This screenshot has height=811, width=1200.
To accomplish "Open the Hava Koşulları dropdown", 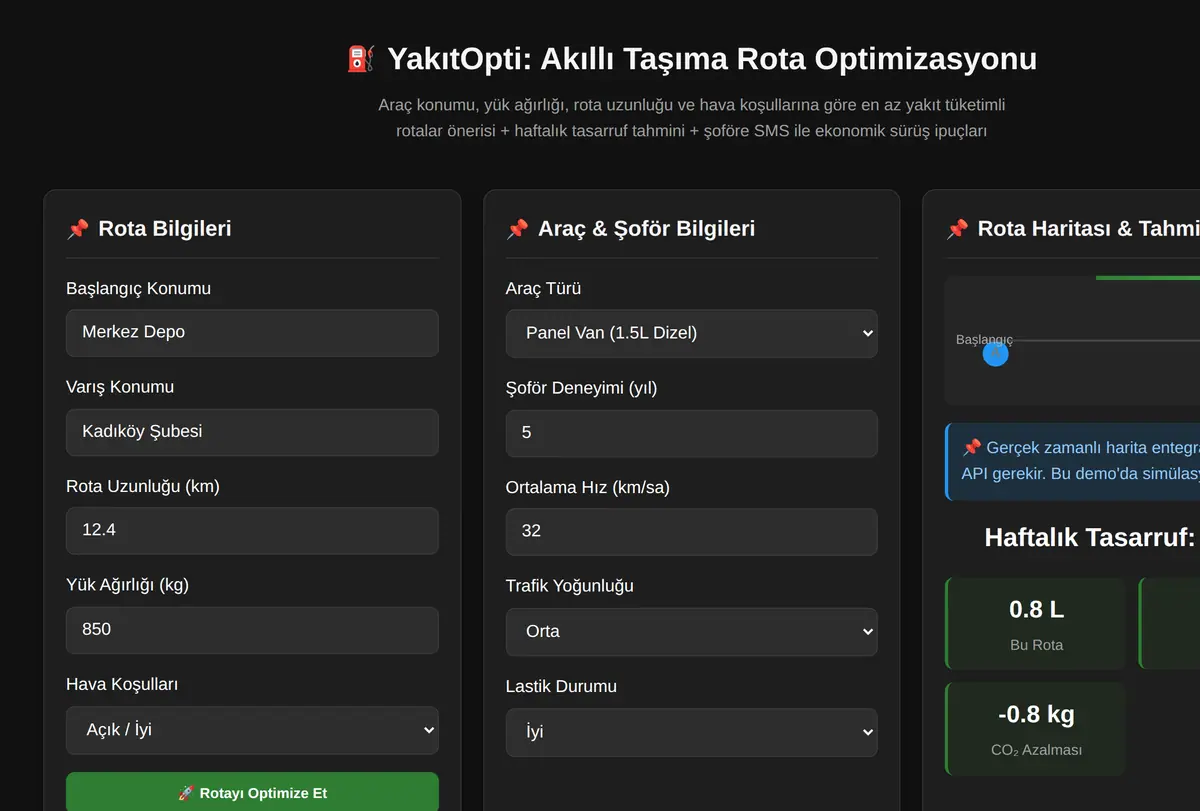I will point(252,730).
